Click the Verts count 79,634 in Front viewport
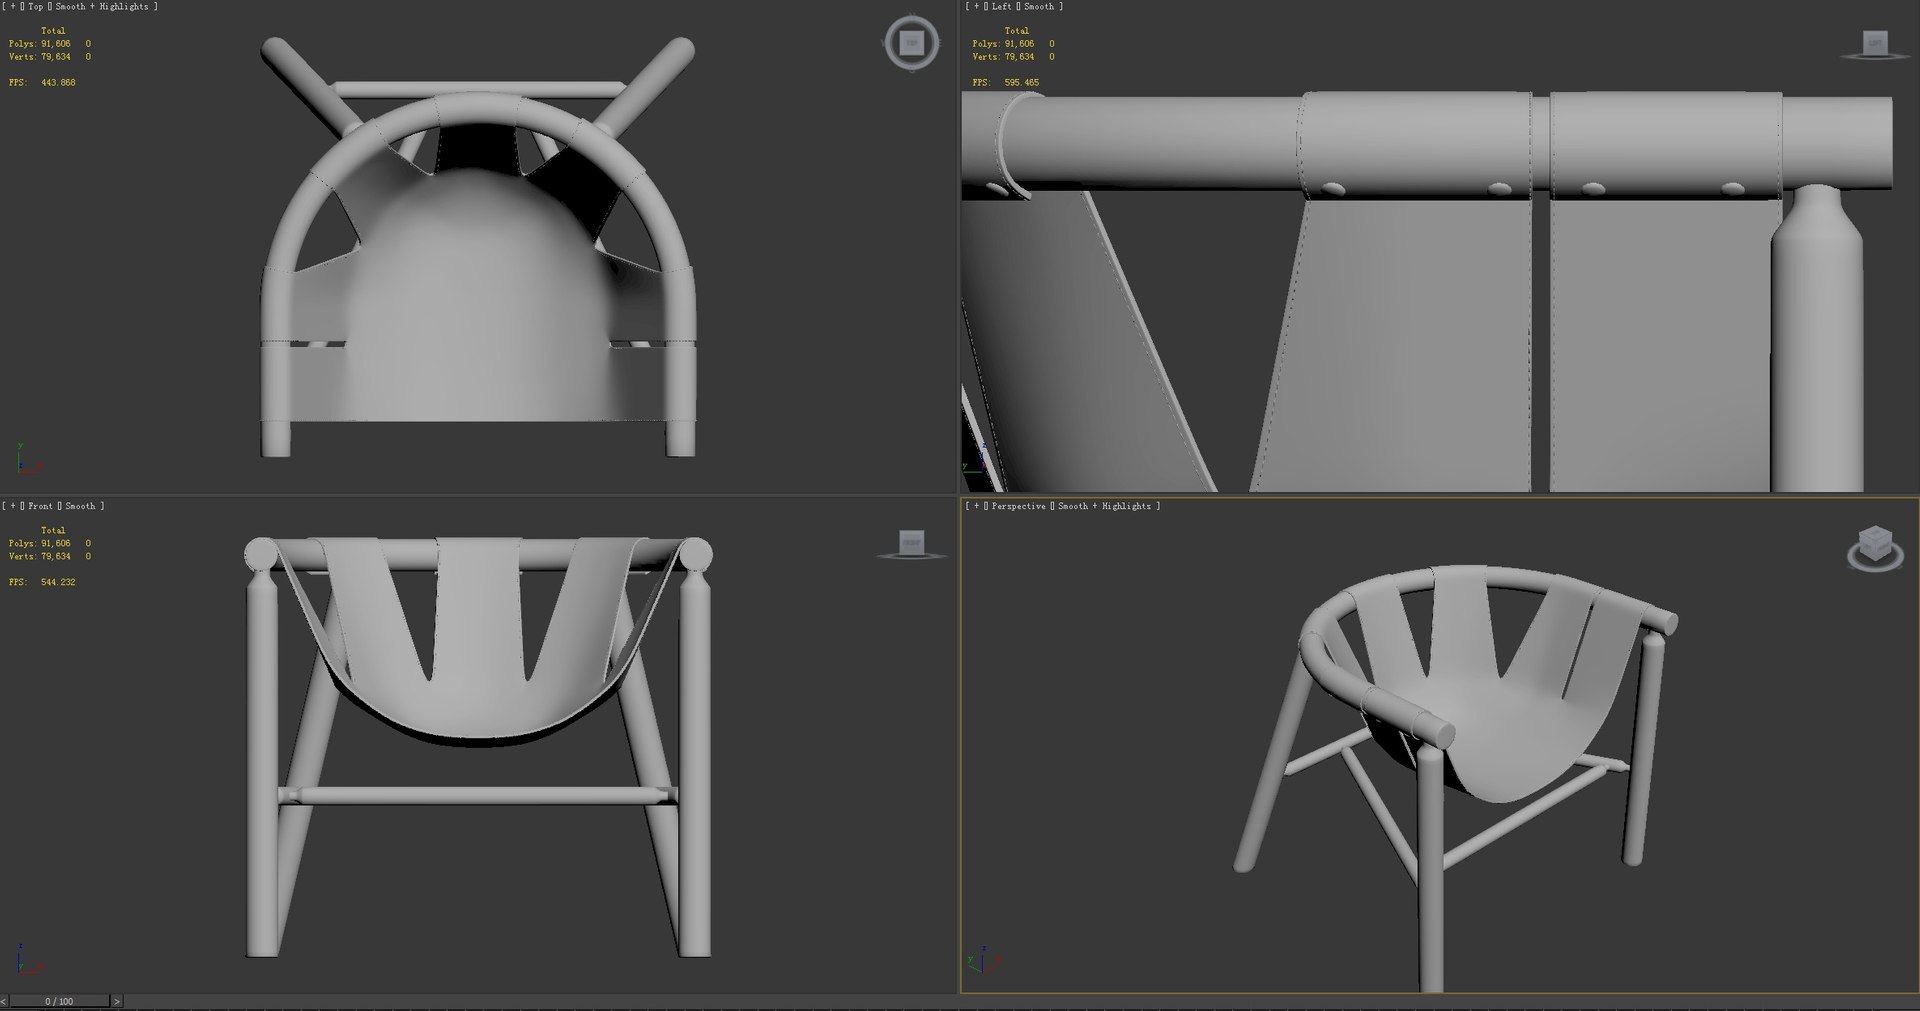This screenshot has width=1920, height=1011. pyautogui.click(x=56, y=556)
